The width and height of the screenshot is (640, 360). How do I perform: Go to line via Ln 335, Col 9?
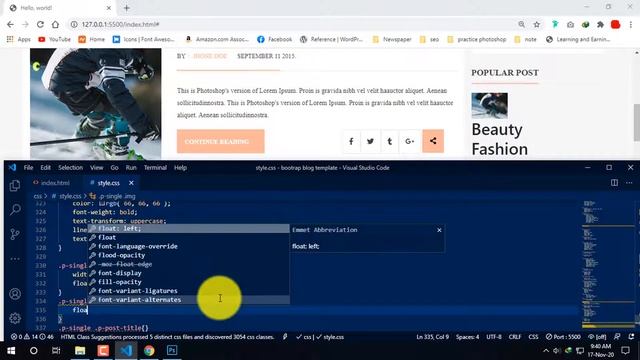433,337
